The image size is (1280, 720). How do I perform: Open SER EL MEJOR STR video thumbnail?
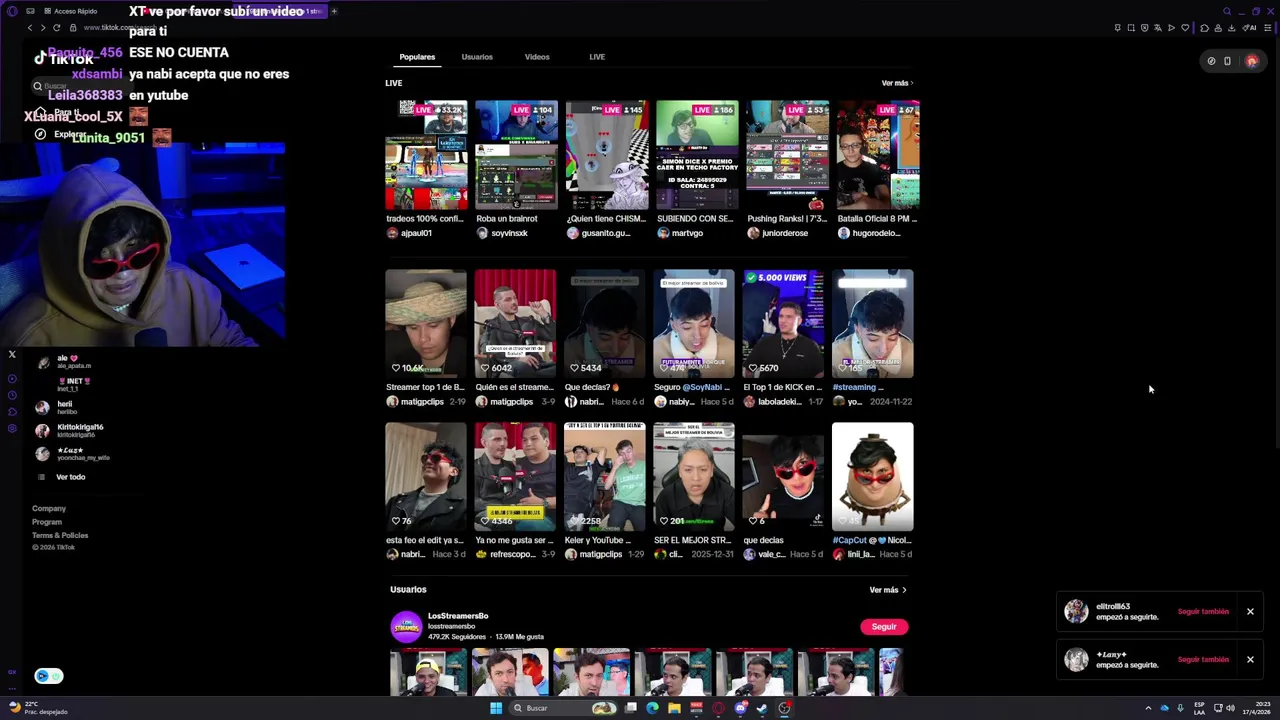pos(694,476)
